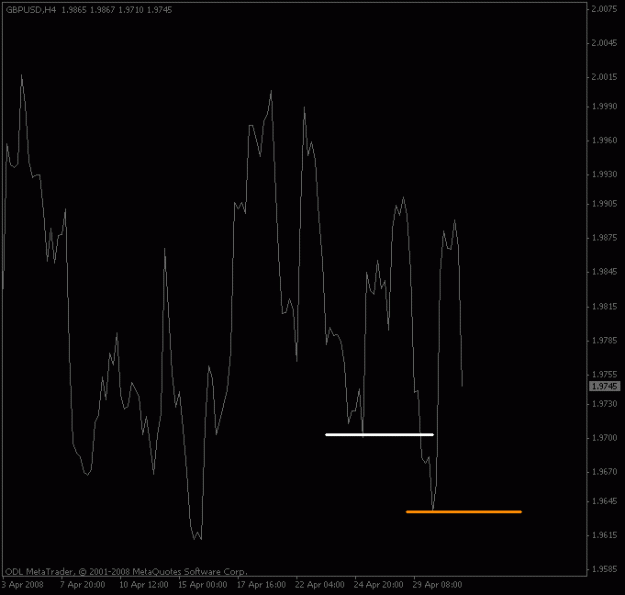Click the 24 Apr 20:00 time label

click(378, 585)
